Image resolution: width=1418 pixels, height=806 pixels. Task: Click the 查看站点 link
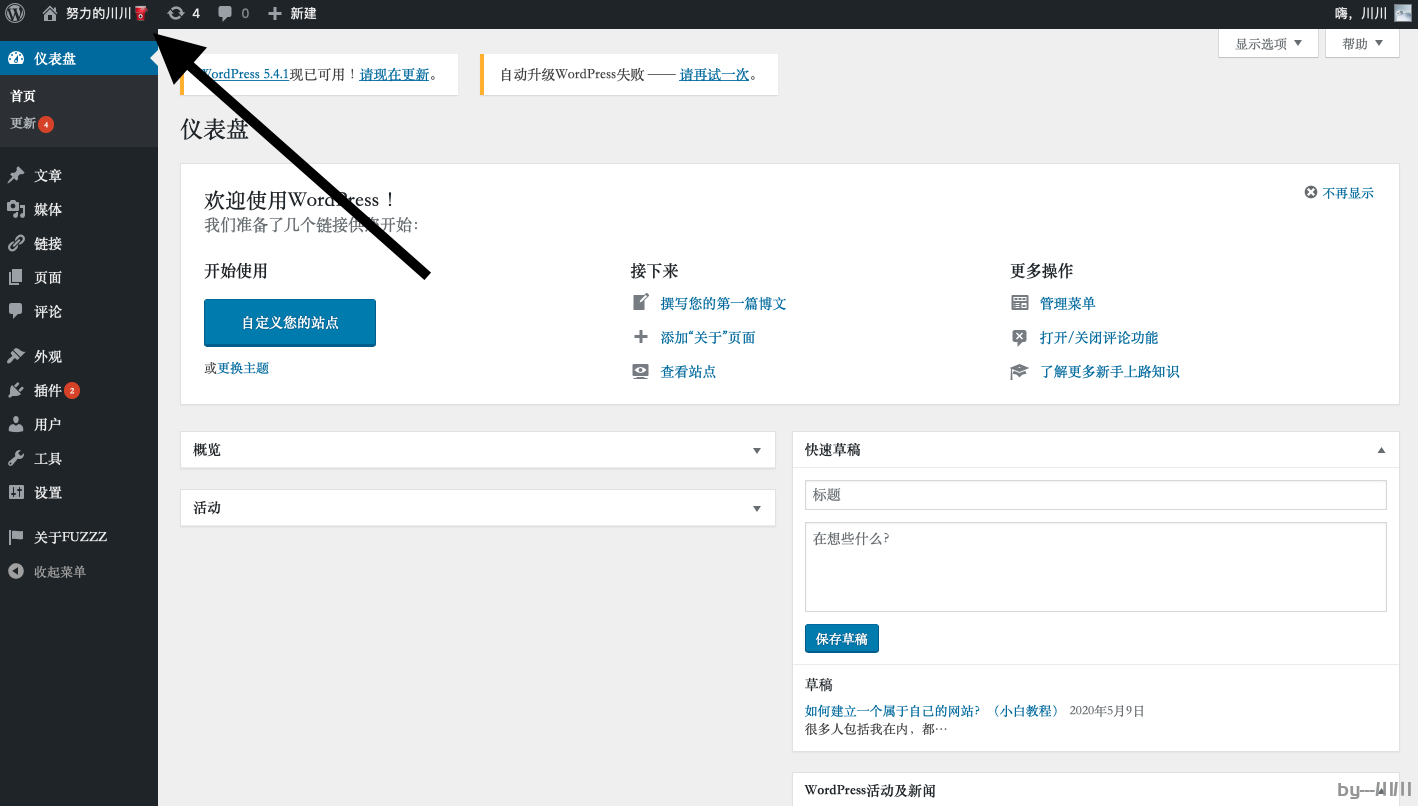(689, 371)
